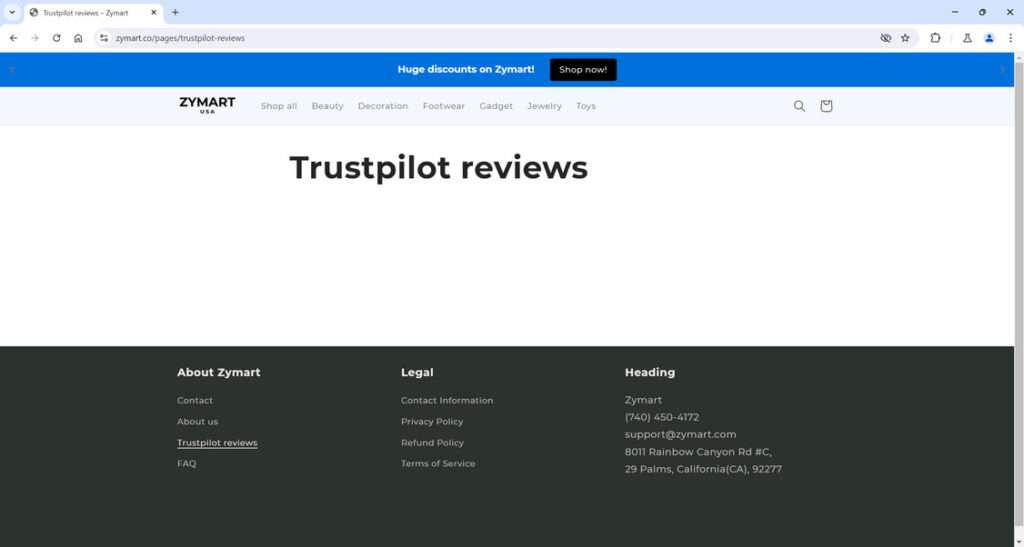Restore down the browser window
The height and width of the screenshot is (547, 1024).
[x=982, y=12]
